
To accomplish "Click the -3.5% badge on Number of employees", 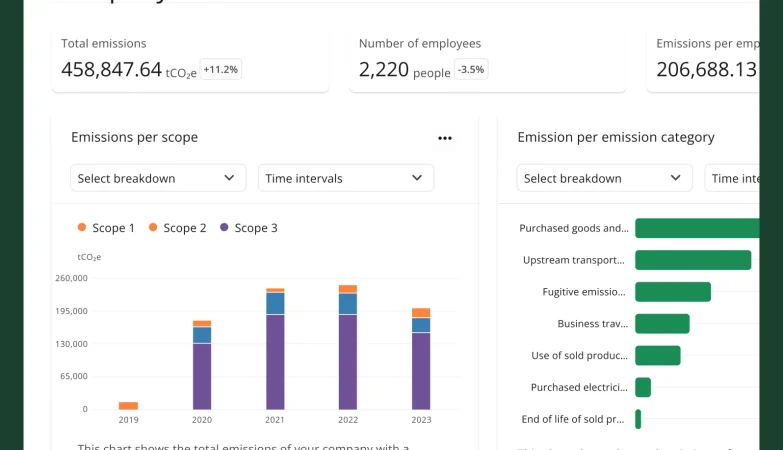I will coord(470,70).
